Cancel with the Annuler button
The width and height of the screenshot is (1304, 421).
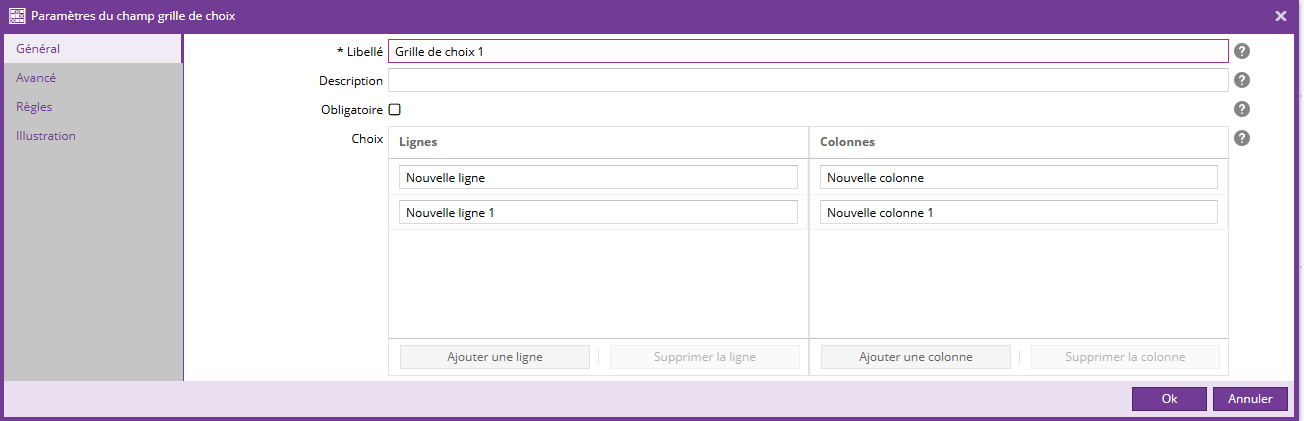(1250, 399)
